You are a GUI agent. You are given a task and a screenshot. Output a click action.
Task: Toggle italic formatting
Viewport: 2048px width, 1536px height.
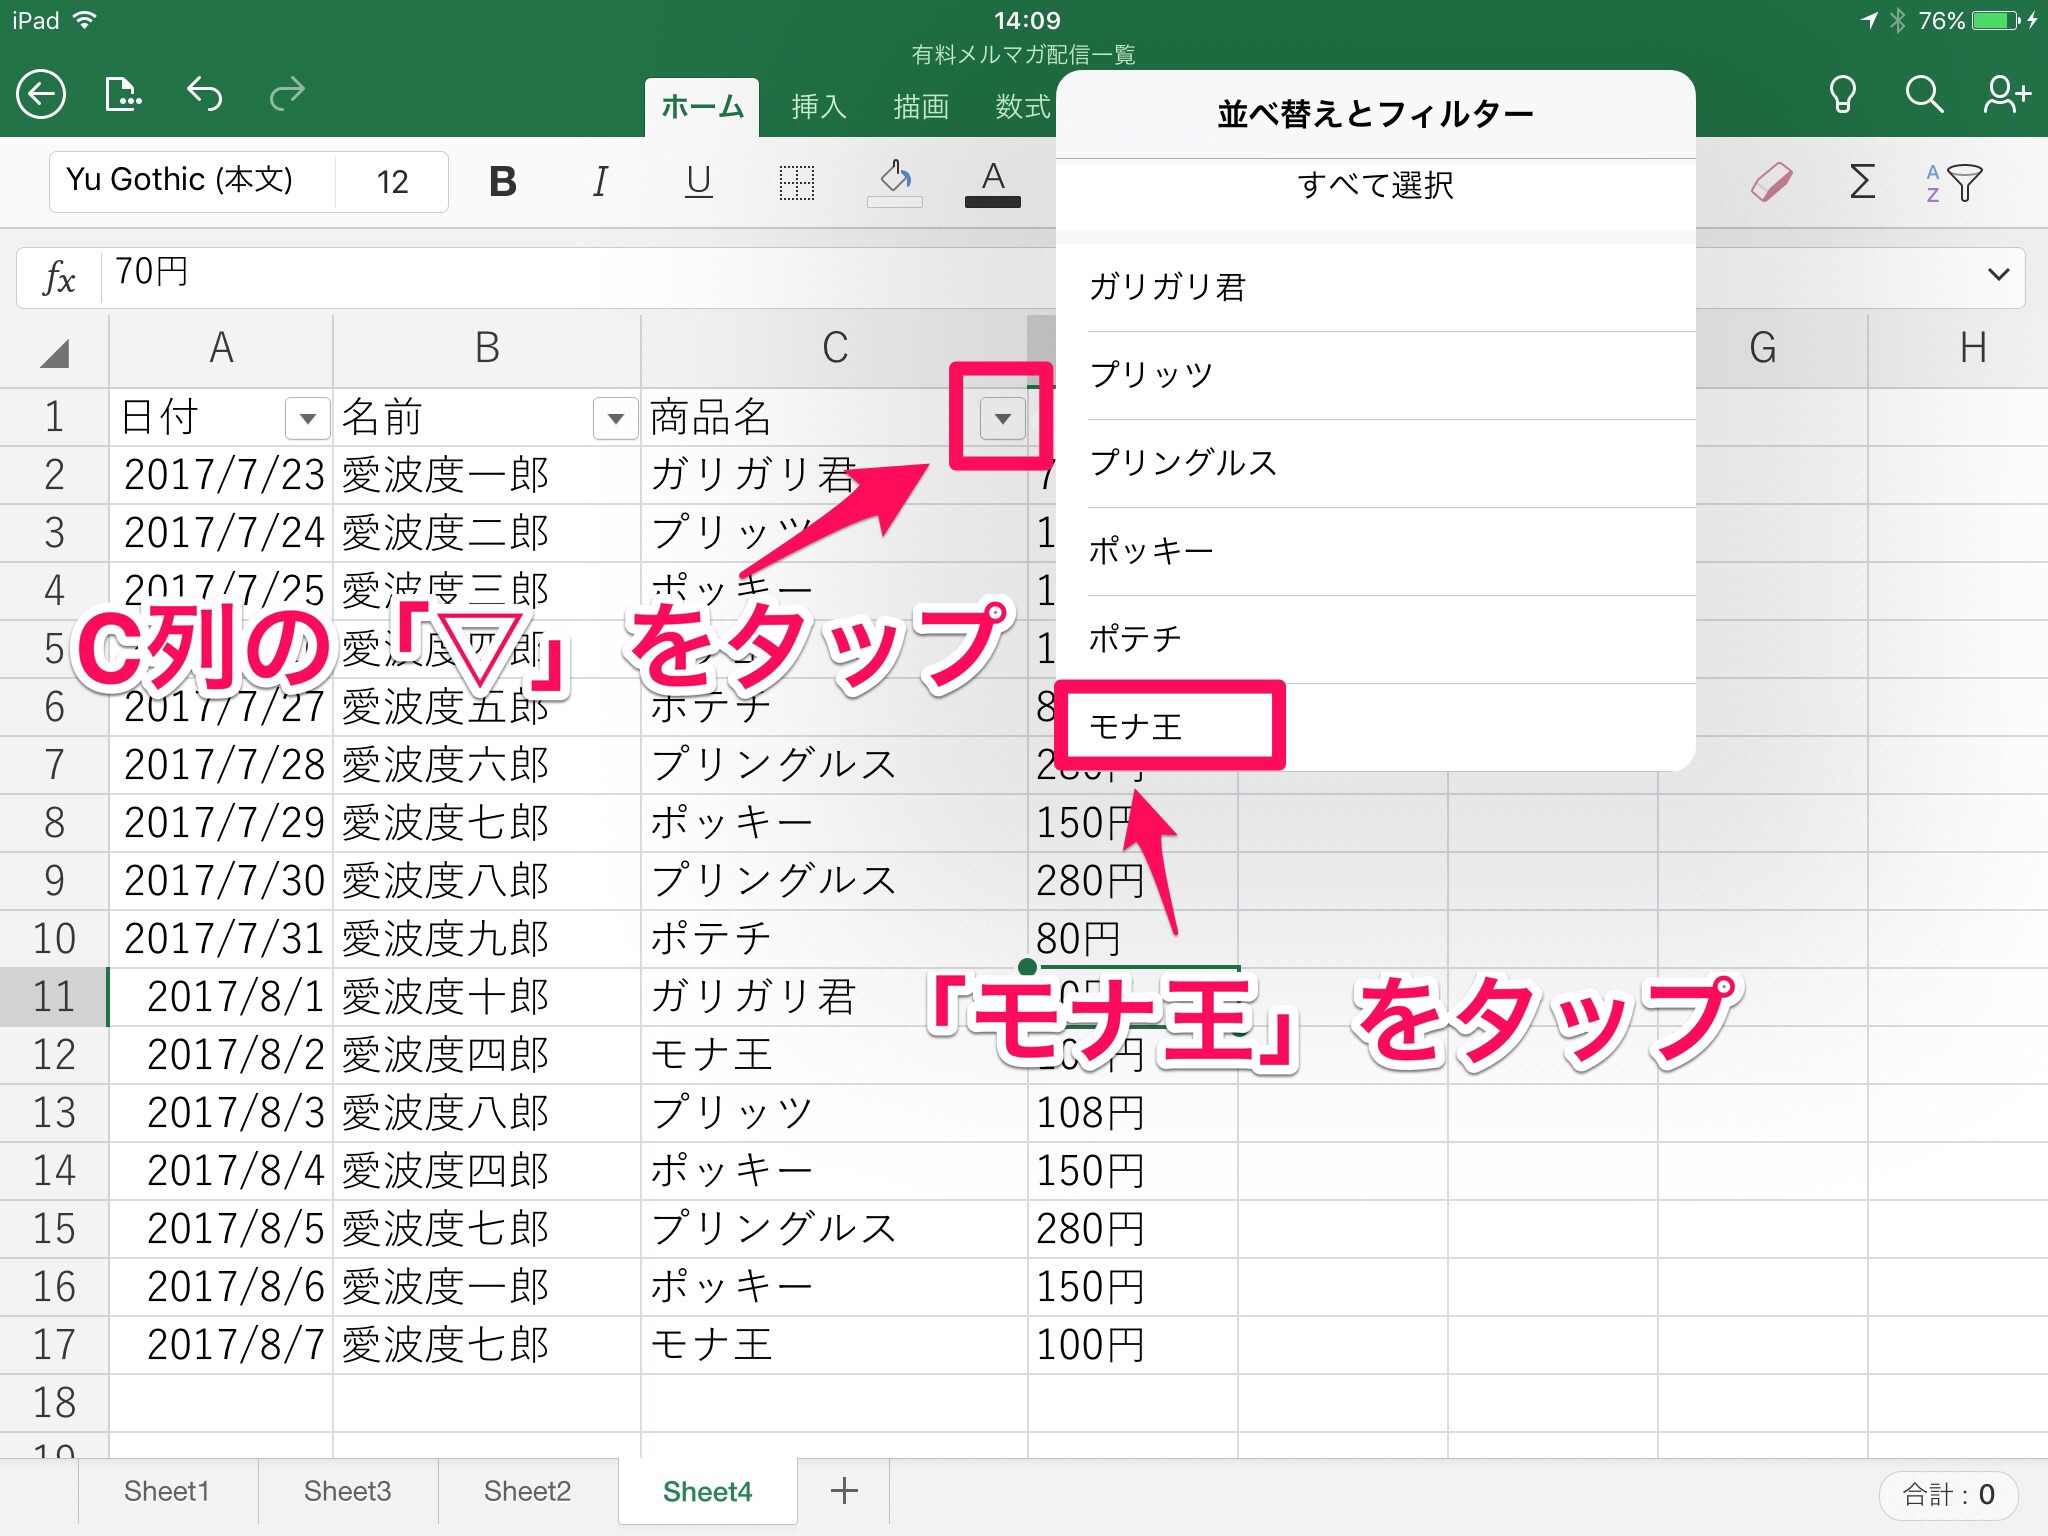click(x=599, y=182)
